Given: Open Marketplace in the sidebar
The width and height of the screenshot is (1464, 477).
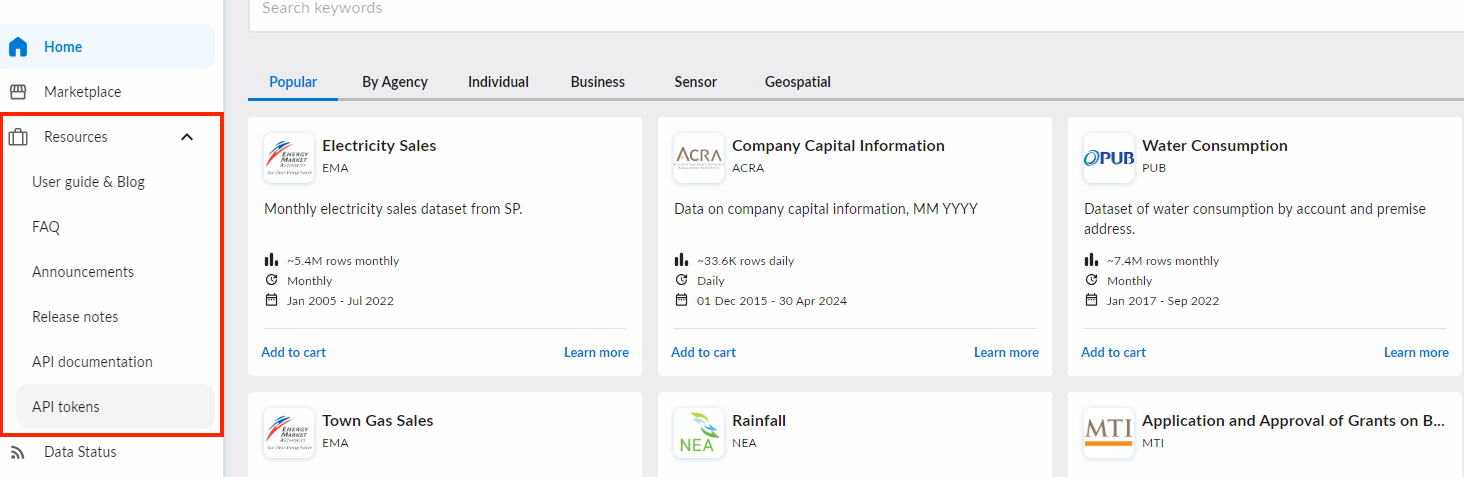Looking at the screenshot, I should [x=108, y=92].
